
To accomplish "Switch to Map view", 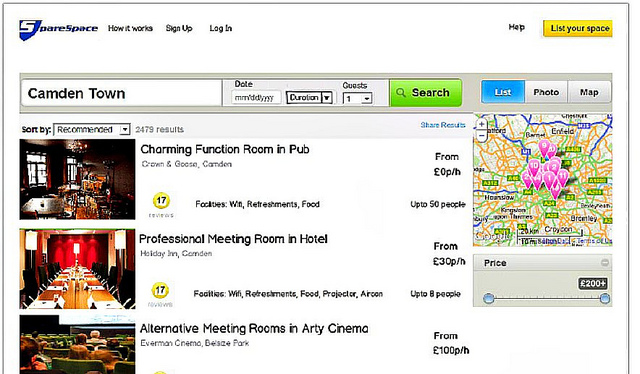I will click(x=589, y=92).
